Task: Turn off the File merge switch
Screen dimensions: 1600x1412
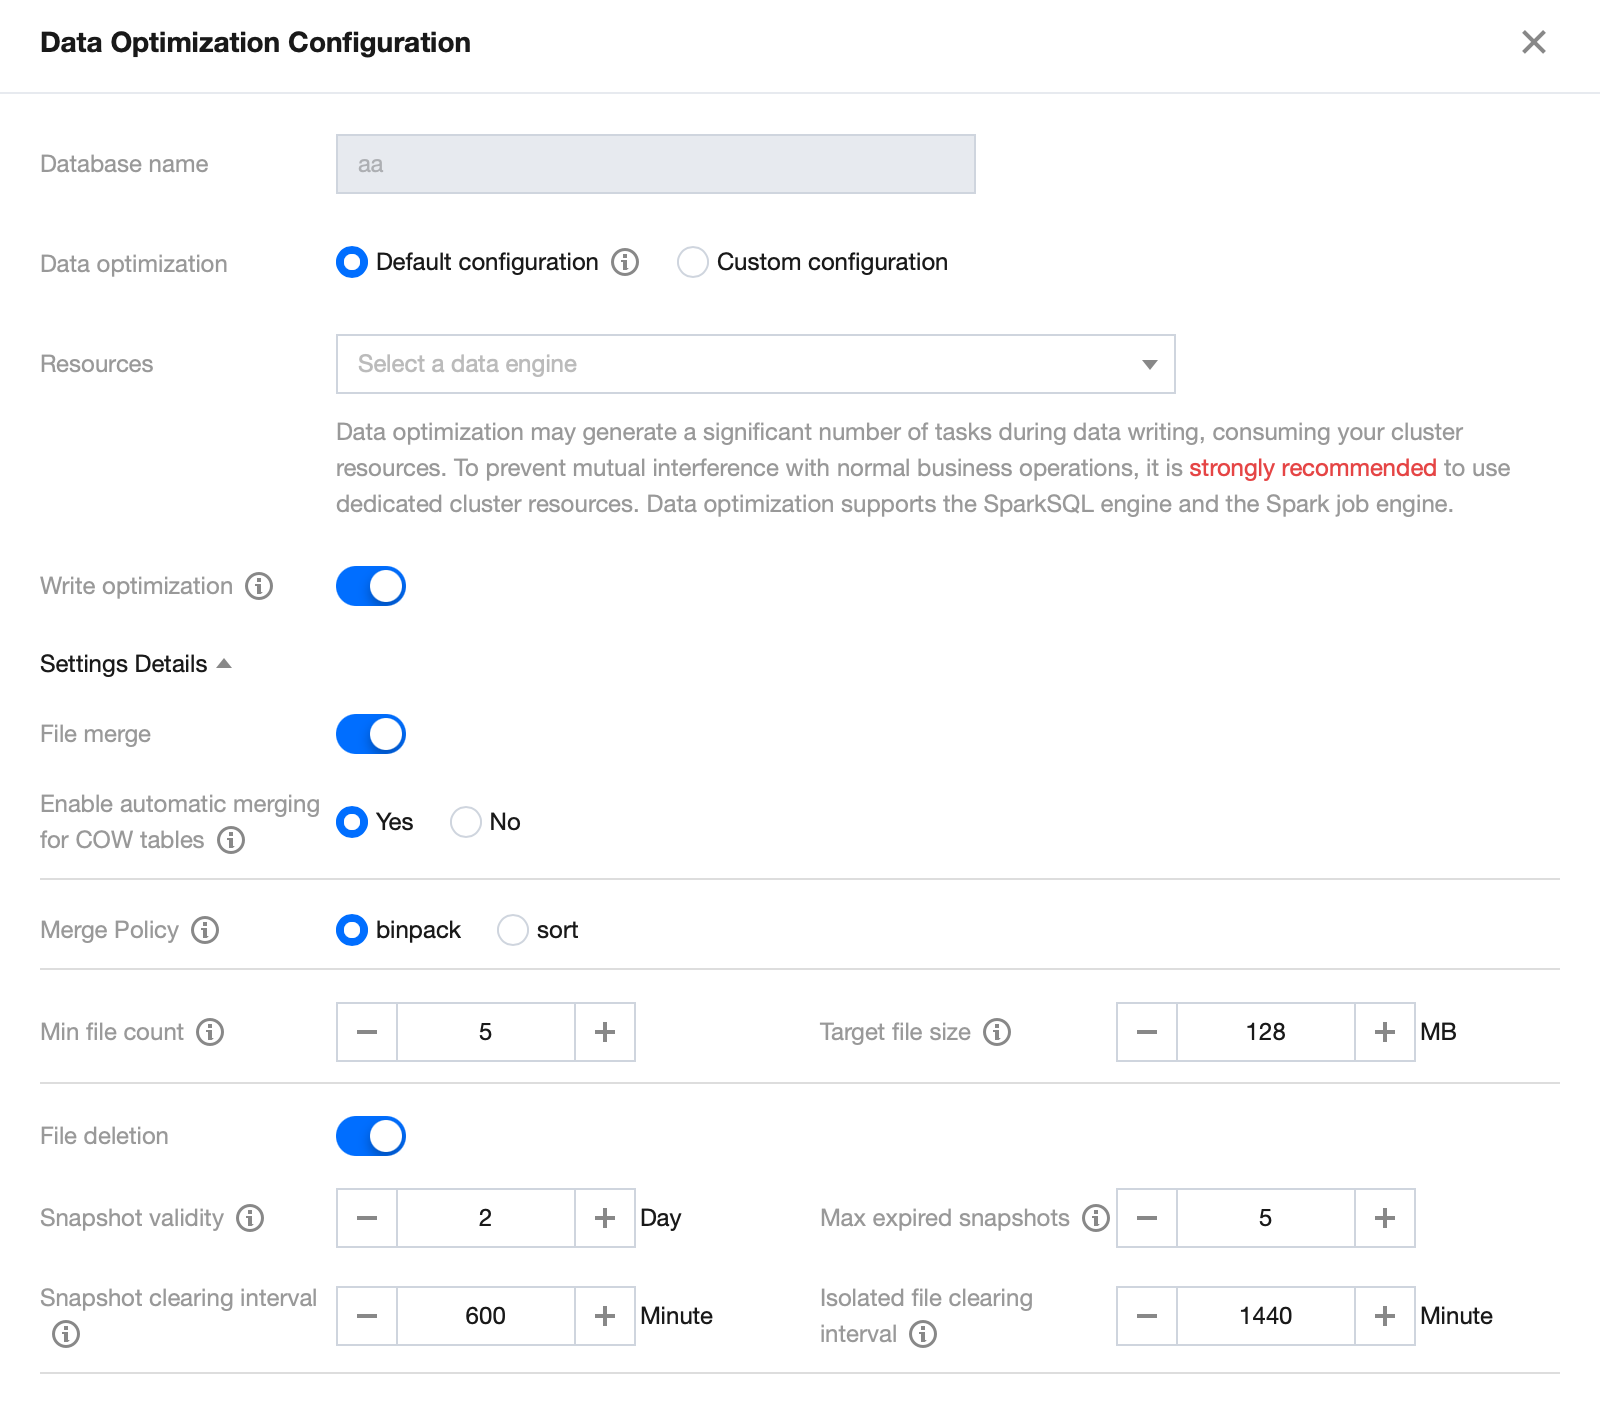Action: 371,734
